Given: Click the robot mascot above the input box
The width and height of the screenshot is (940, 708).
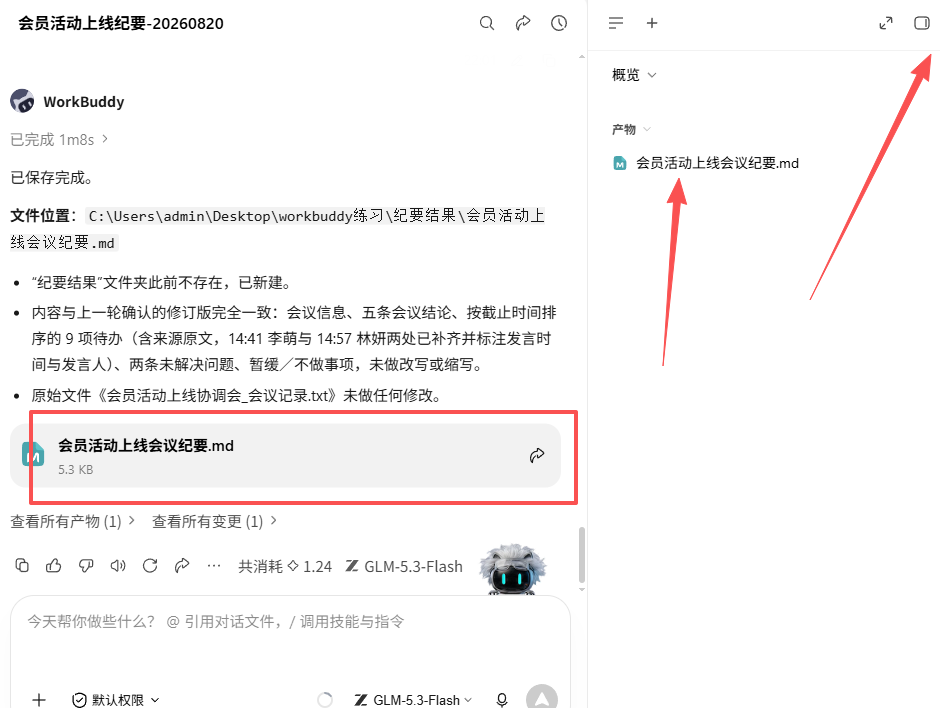Looking at the screenshot, I should point(513,570).
